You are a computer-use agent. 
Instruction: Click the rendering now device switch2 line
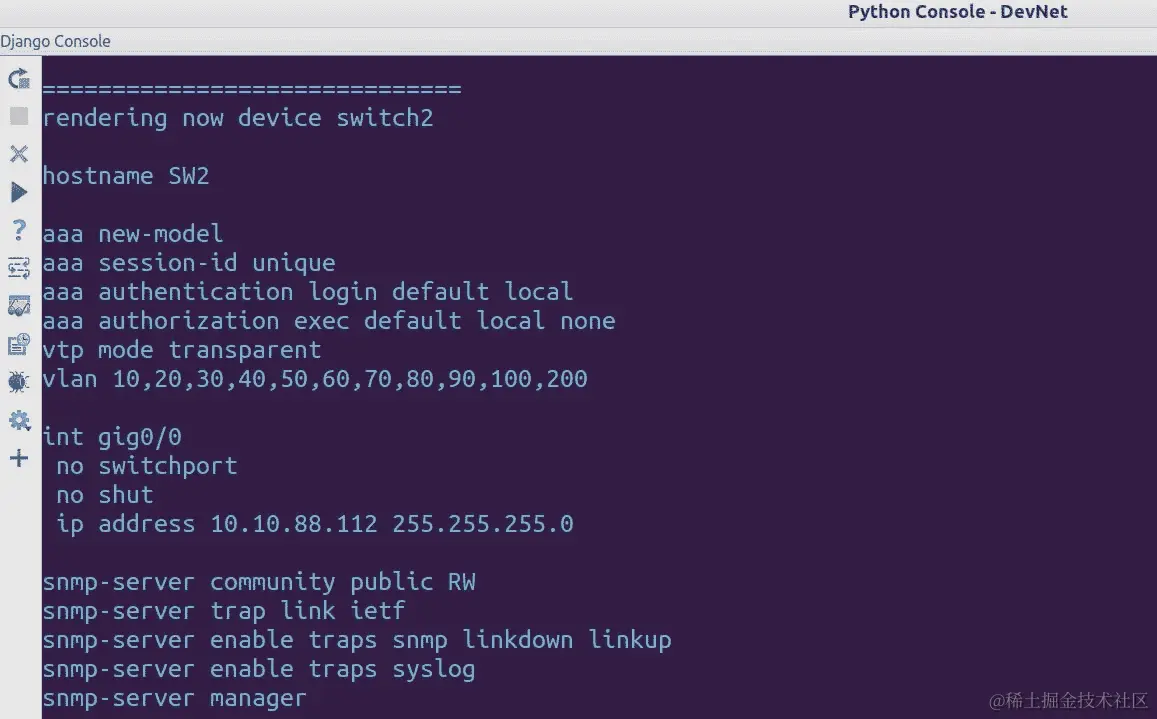pos(238,118)
